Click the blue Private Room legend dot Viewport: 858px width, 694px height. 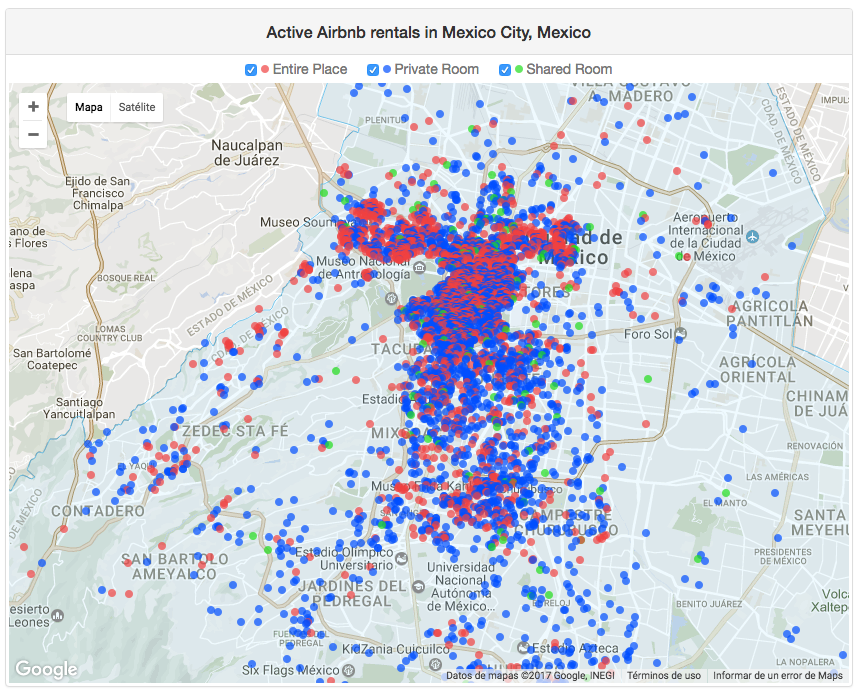point(387,70)
